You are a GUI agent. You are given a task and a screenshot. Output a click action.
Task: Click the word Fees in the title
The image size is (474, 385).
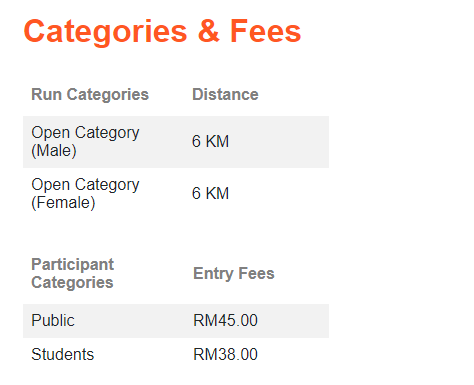pyautogui.click(x=266, y=31)
